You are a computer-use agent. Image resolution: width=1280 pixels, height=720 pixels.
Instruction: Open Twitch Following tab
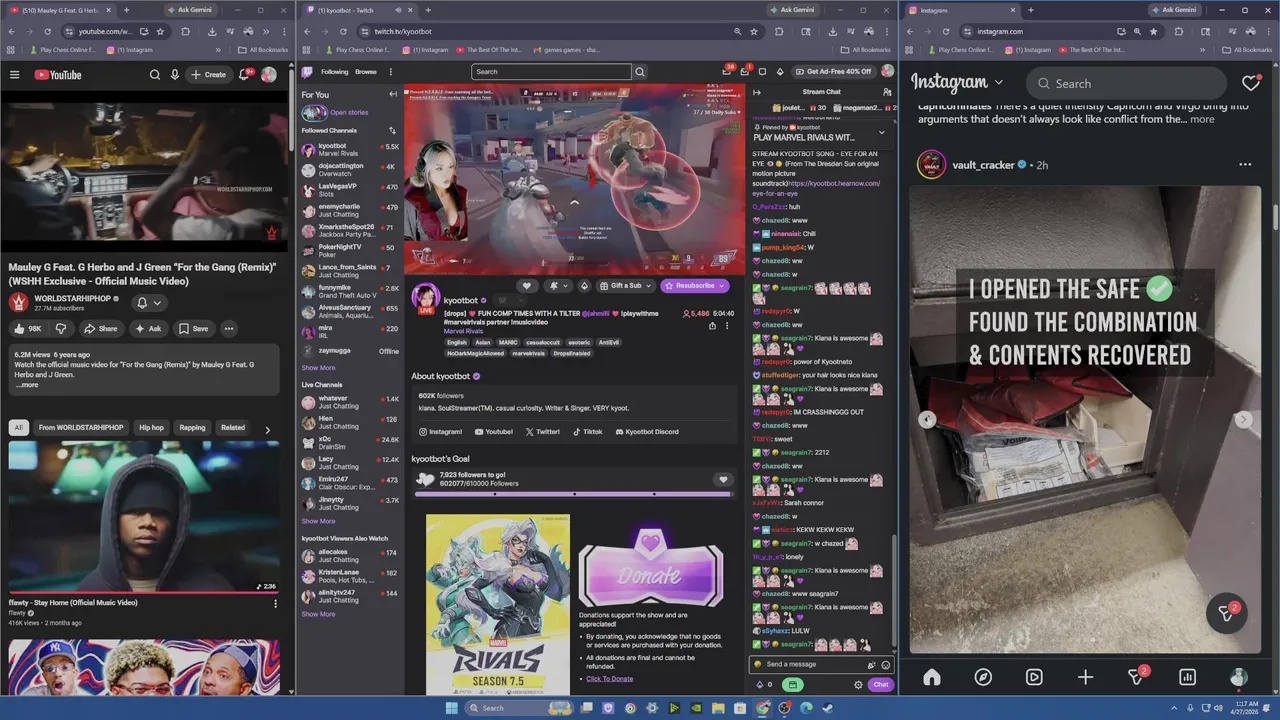(x=335, y=72)
